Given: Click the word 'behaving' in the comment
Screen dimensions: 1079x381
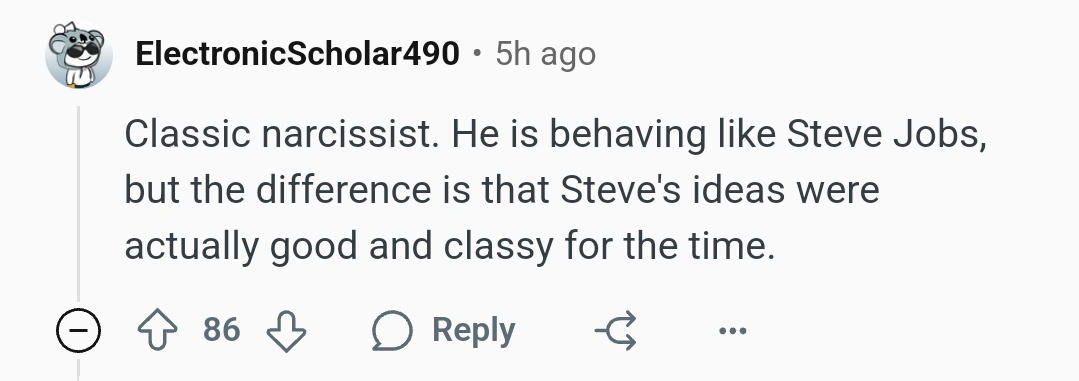Looking at the screenshot, I should [x=627, y=133].
